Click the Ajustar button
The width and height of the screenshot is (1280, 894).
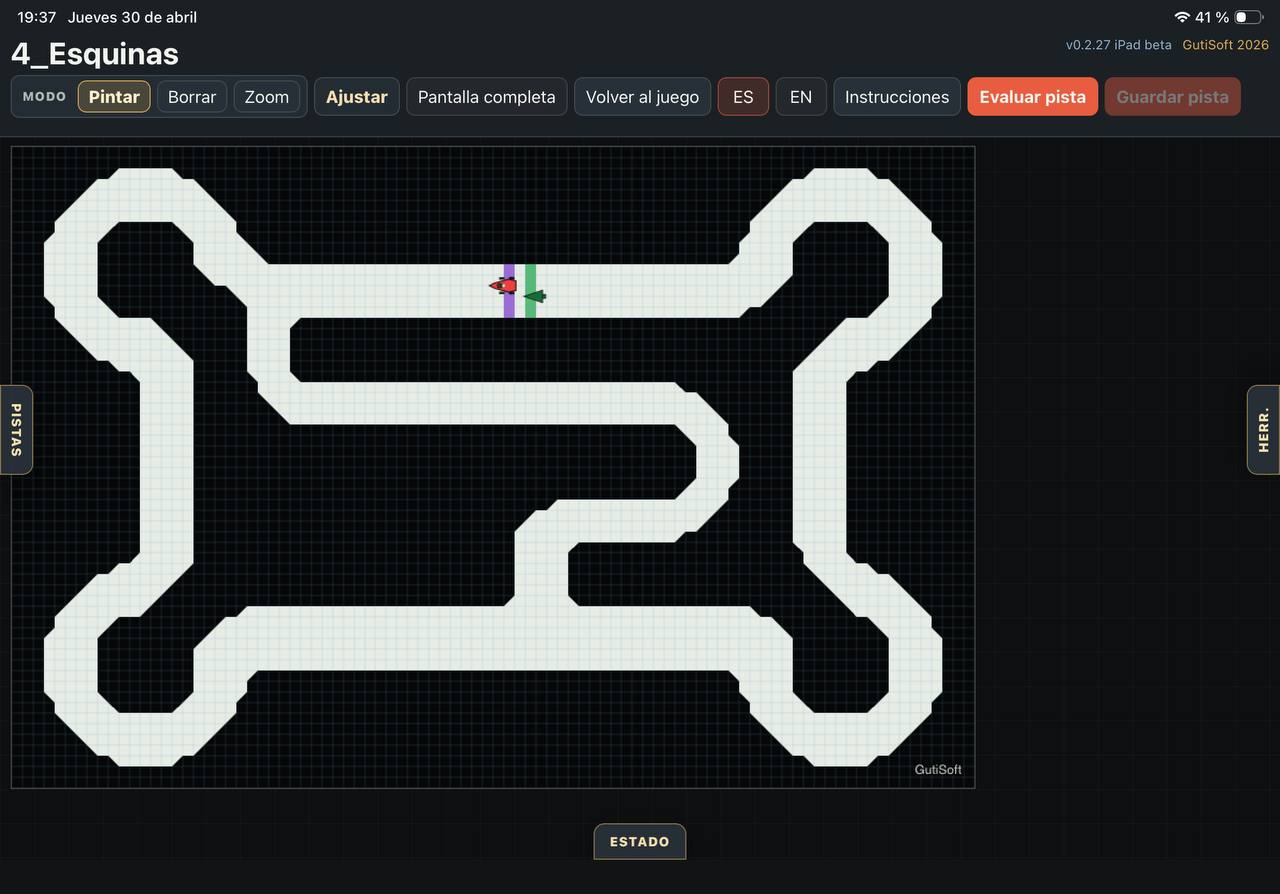click(x=357, y=97)
